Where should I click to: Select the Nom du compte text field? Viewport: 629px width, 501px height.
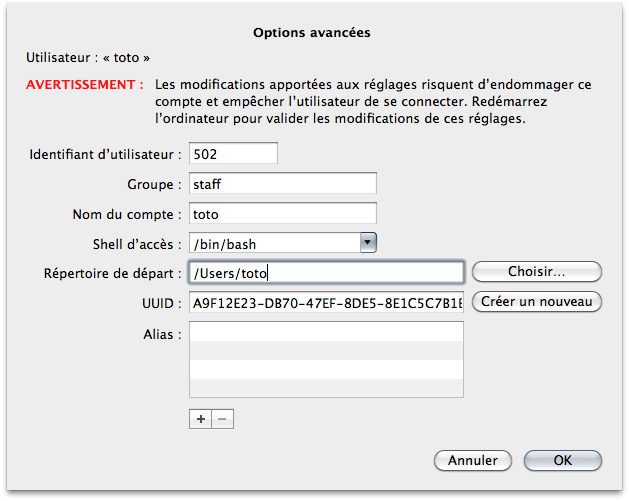(281, 213)
